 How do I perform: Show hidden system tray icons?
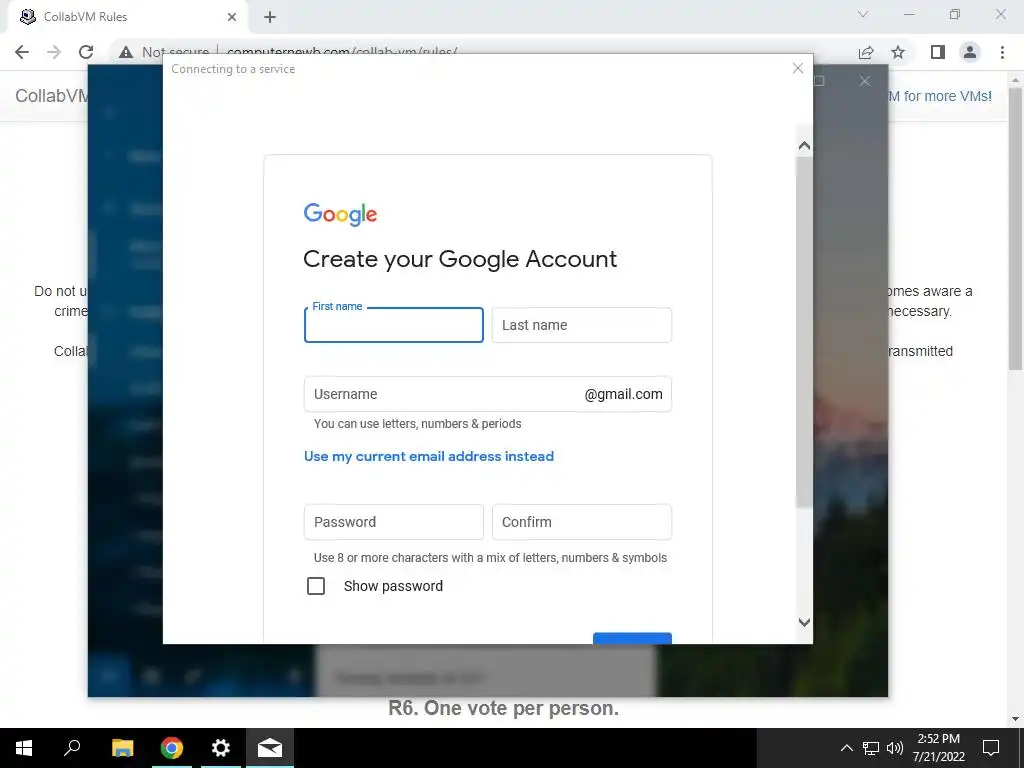coord(846,748)
